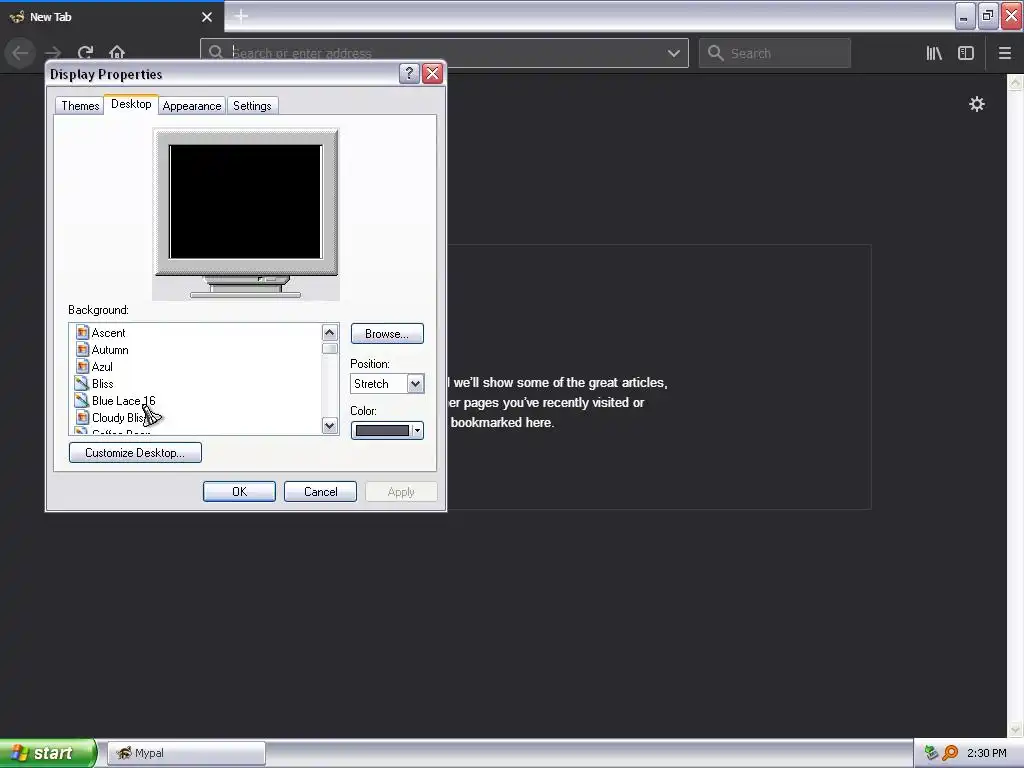This screenshot has width=1024, height=768.
Task: Go back using the browser back arrow
Action: [20, 53]
